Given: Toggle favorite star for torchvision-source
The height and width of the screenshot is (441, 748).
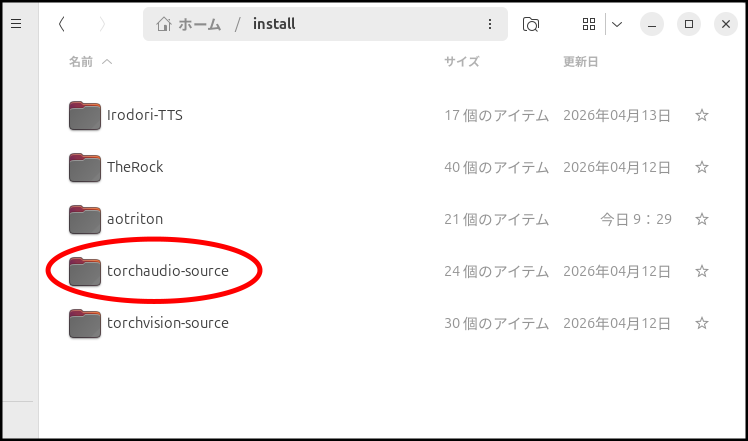Looking at the screenshot, I should [x=702, y=323].
